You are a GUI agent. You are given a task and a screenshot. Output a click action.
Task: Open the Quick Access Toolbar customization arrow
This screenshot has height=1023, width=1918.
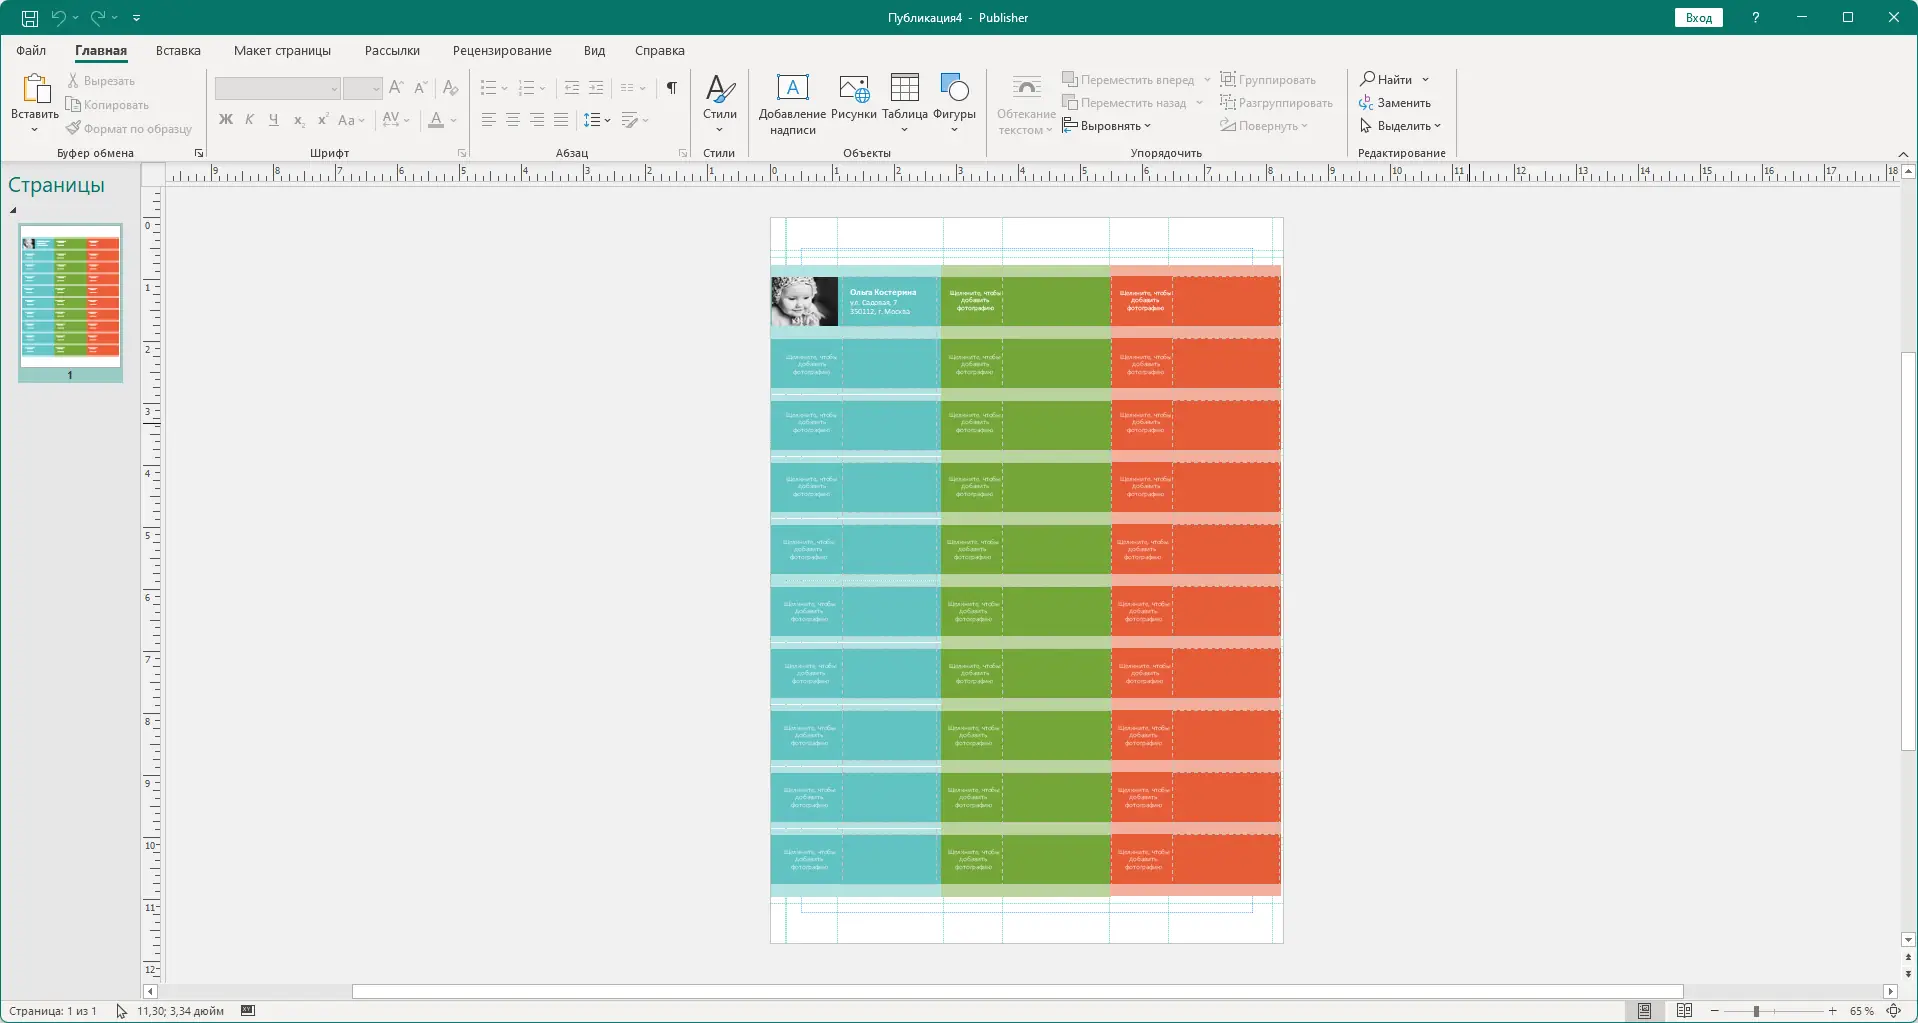[x=137, y=18]
